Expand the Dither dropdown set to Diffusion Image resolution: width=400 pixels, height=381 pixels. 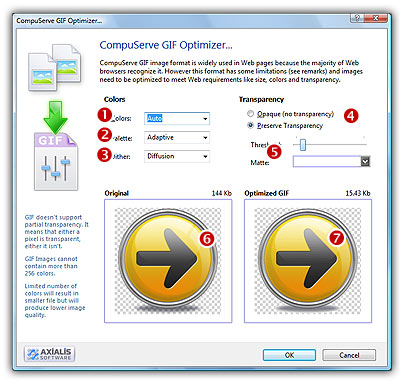pyautogui.click(x=177, y=156)
